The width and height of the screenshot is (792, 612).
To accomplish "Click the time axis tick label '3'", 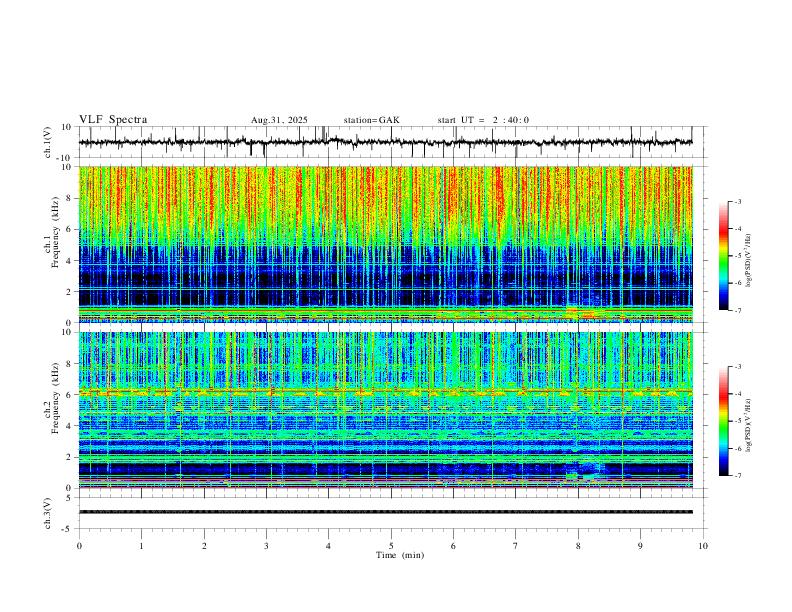I will point(266,546).
